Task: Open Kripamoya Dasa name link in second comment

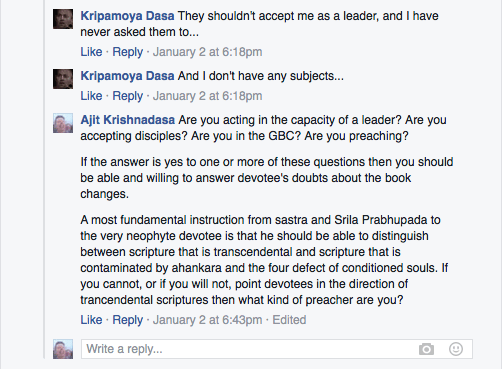Action: tap(127, 76)
